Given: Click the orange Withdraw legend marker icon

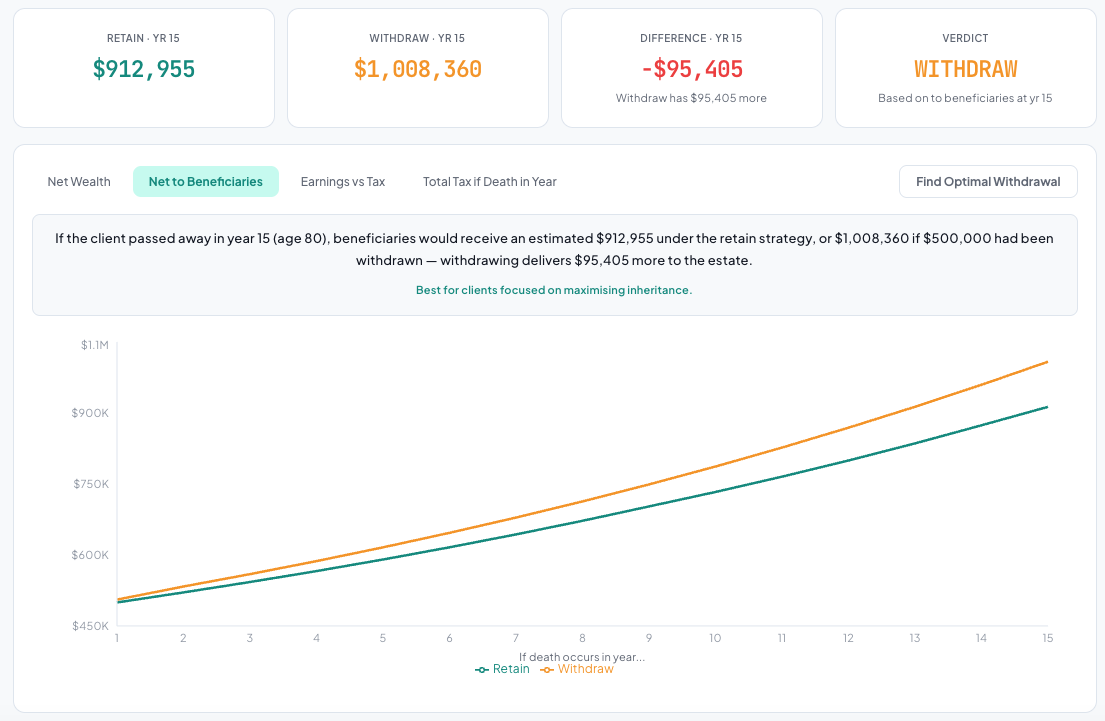Looking at the screenshot, I should click(547, 670).
